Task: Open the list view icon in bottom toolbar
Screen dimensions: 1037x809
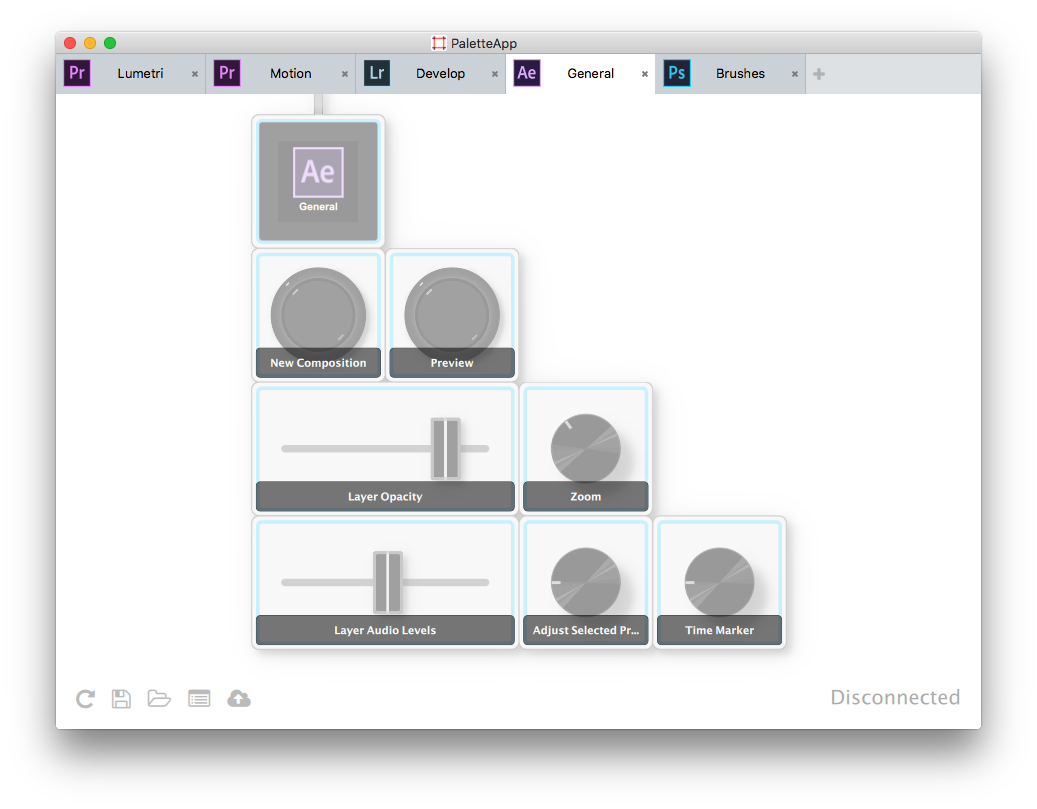Action: coord(199,699)
